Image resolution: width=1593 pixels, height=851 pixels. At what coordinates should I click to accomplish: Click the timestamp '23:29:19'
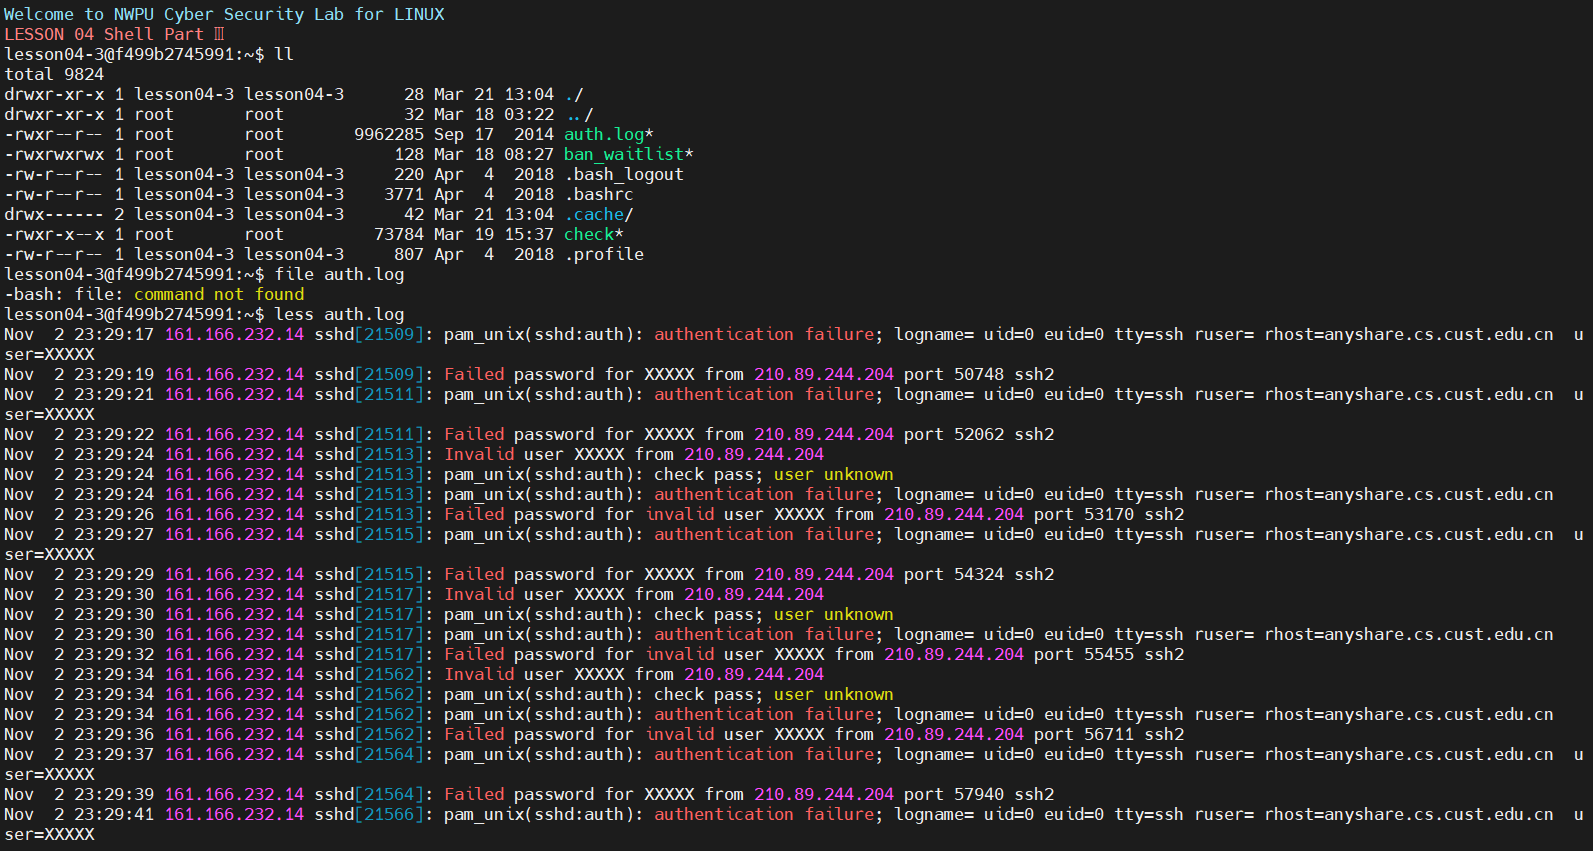pyautogui.click(x=114, y=374)
